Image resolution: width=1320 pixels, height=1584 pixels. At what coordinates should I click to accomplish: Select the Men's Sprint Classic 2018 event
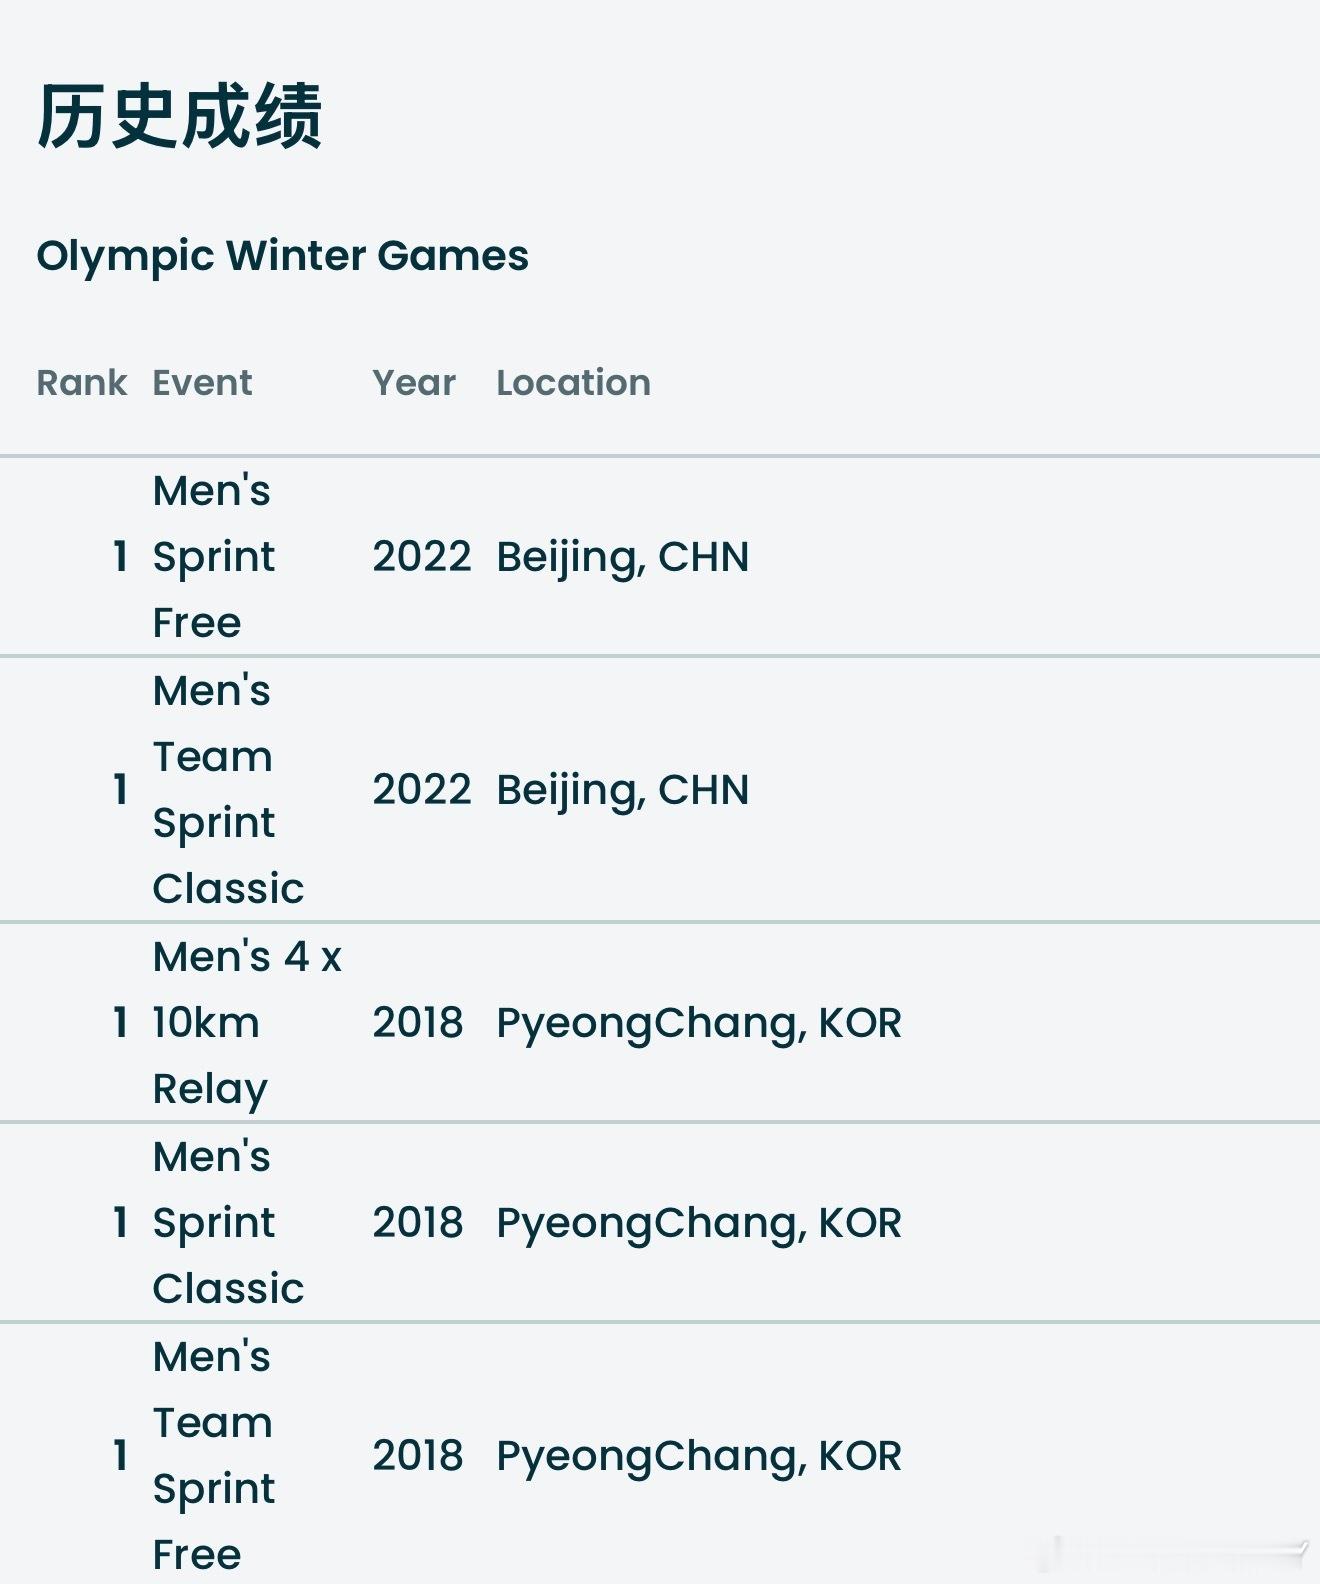click(x=228, y=1222)
